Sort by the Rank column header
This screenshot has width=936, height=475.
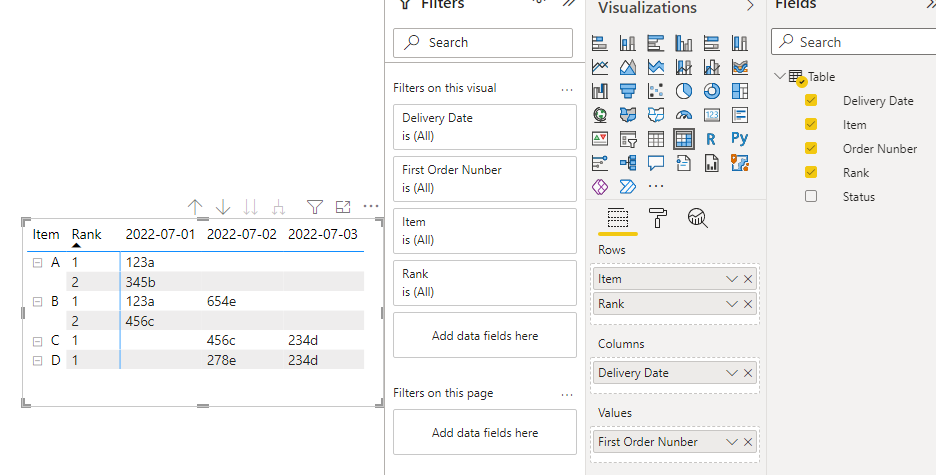click(87, 235)
